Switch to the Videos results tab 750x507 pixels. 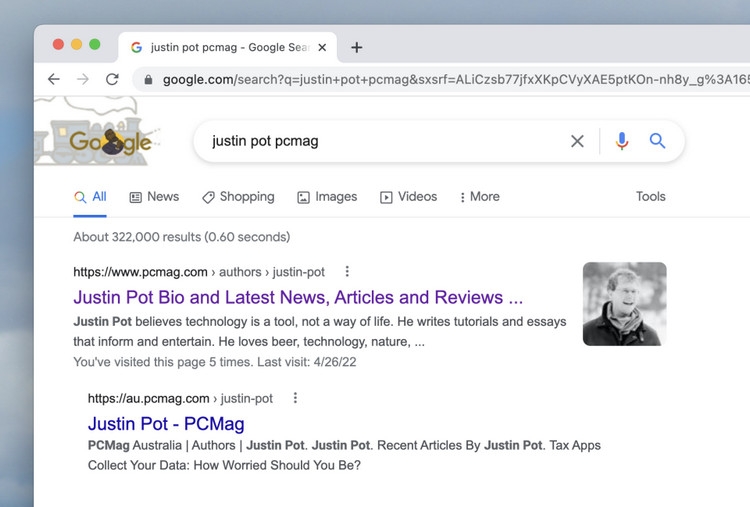tap(408, 197)
